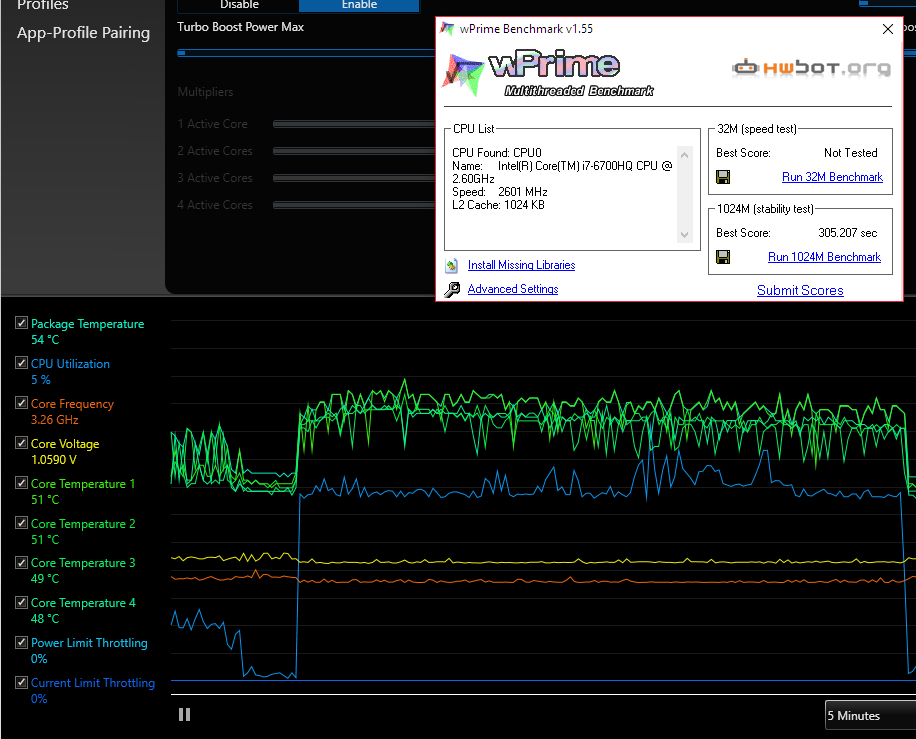Click CPU List scrollbar up arrow

[x=685, y=155]
